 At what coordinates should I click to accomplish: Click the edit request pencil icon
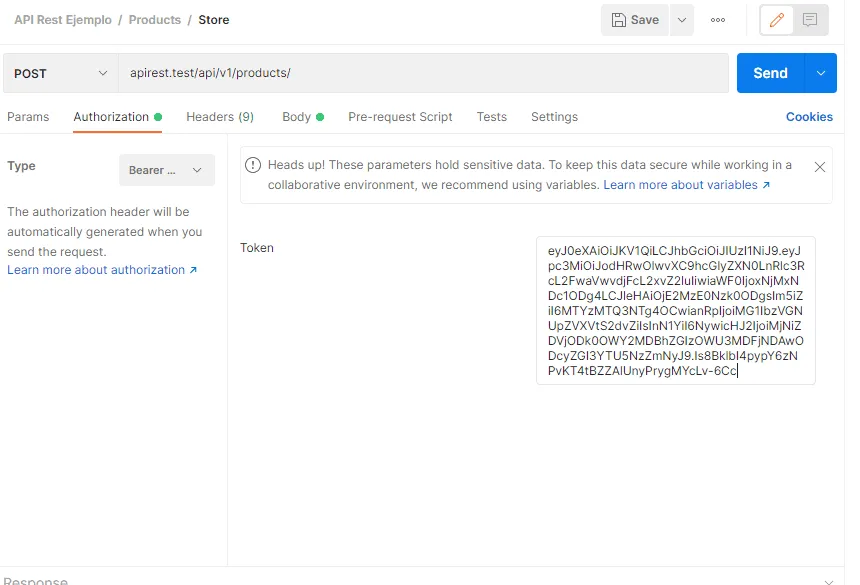(x=777, y=20)
